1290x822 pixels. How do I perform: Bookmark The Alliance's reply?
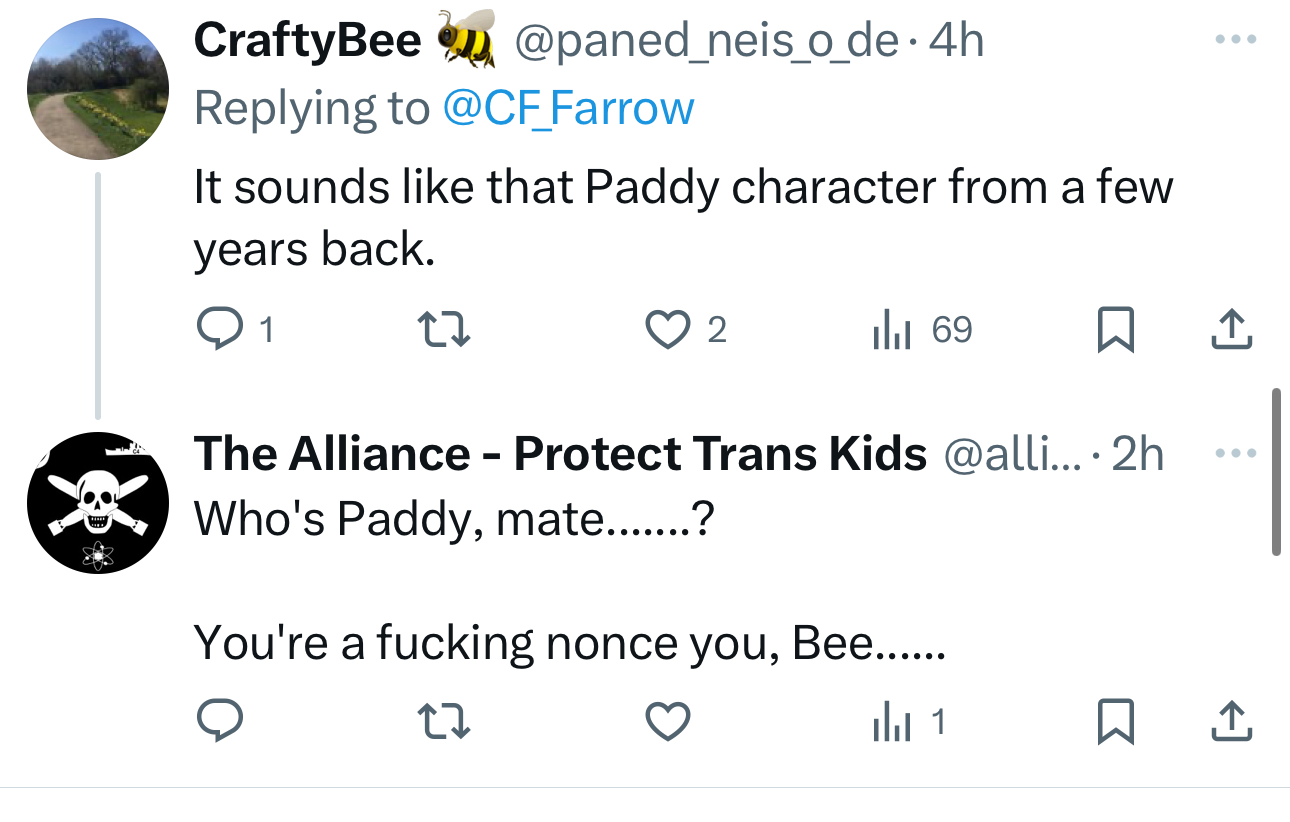[1115, 722]
